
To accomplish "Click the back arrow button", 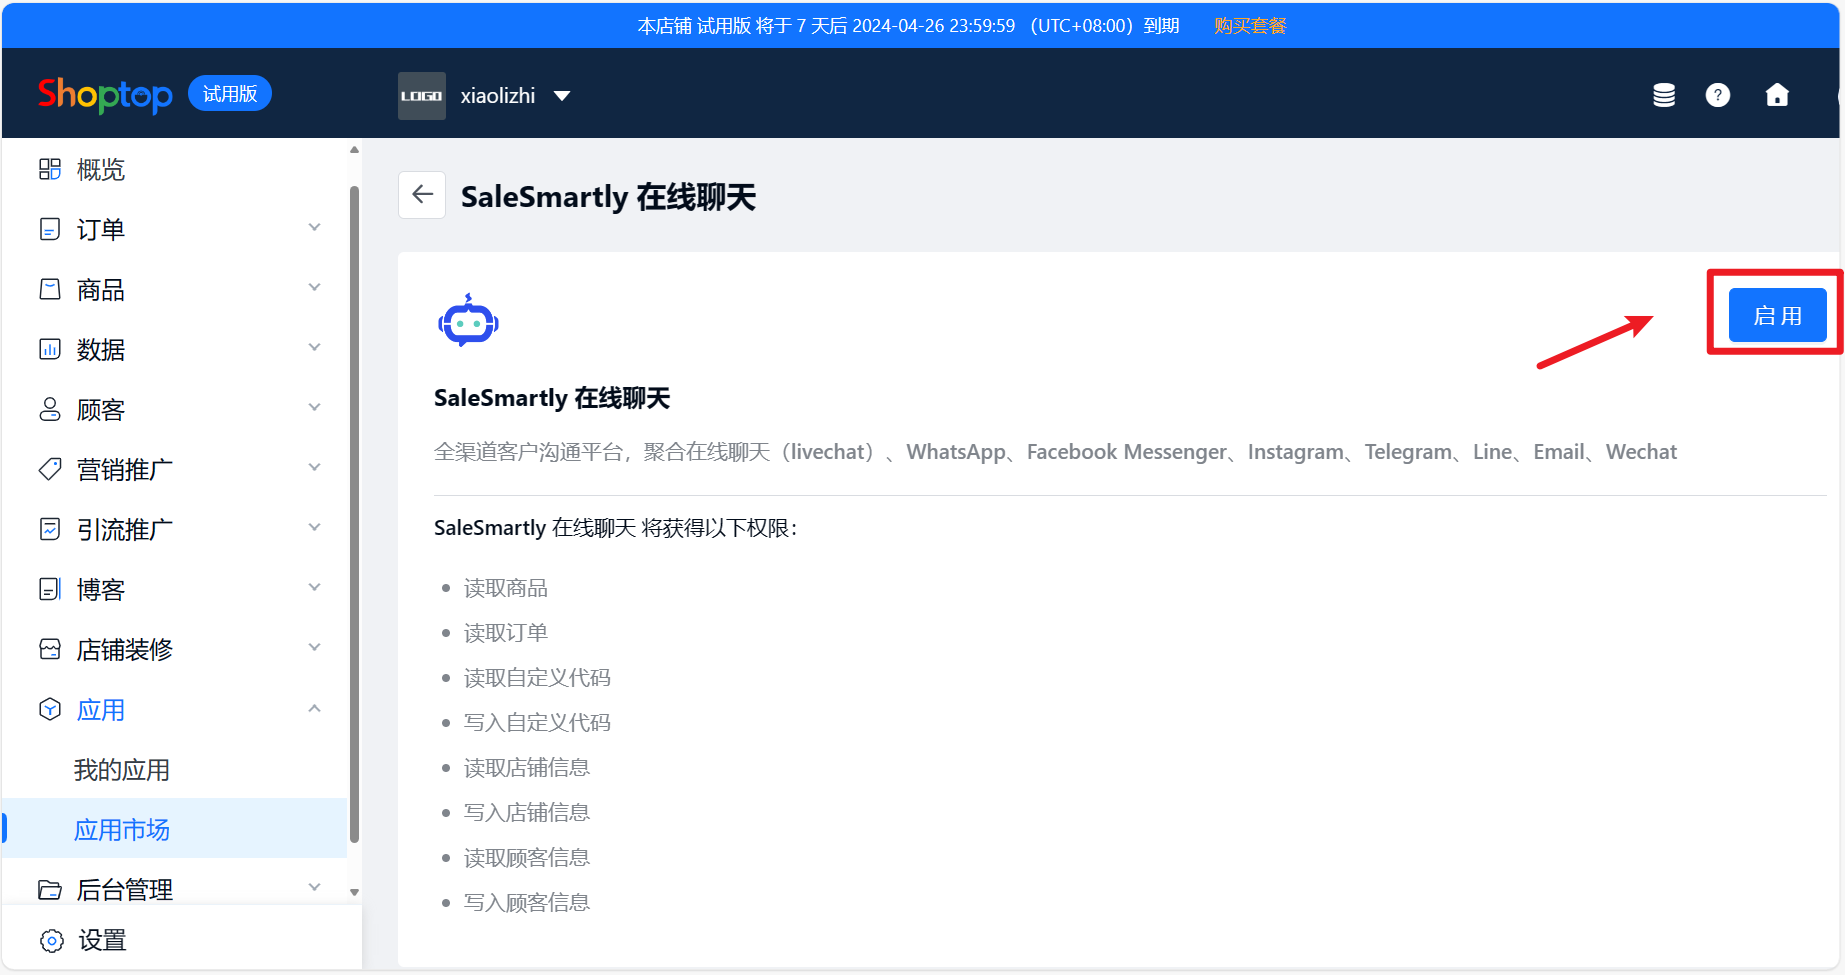I will tap(422, 195).
